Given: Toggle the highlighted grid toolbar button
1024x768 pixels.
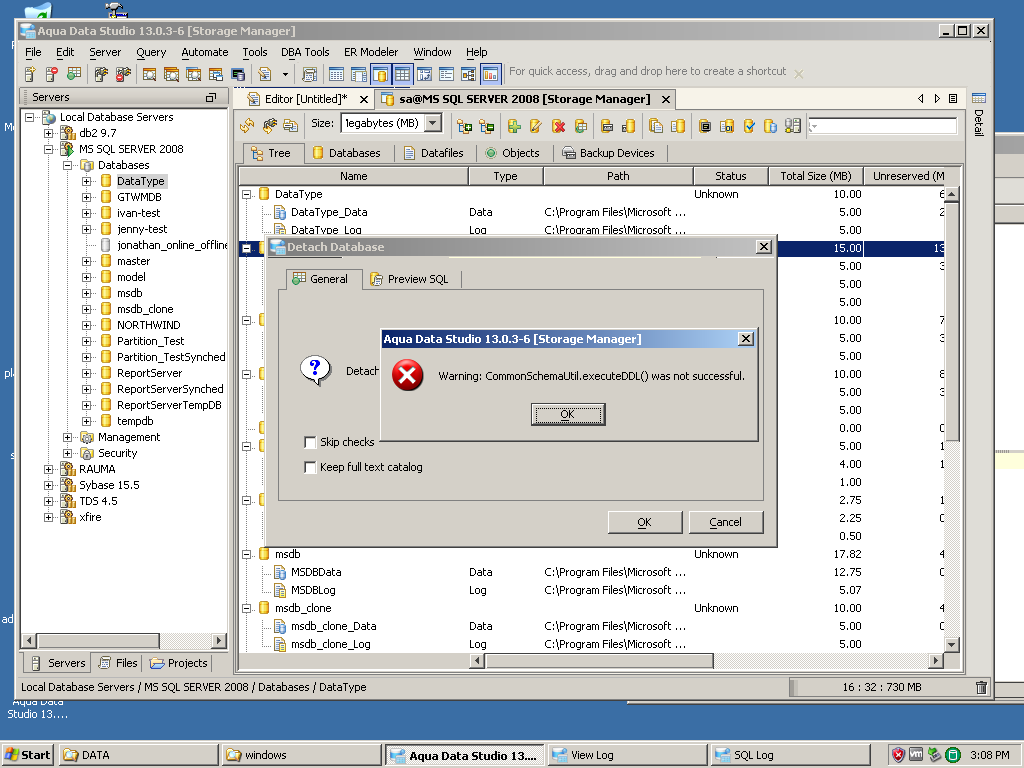Looking at the screenshot, I should [402, 74].
